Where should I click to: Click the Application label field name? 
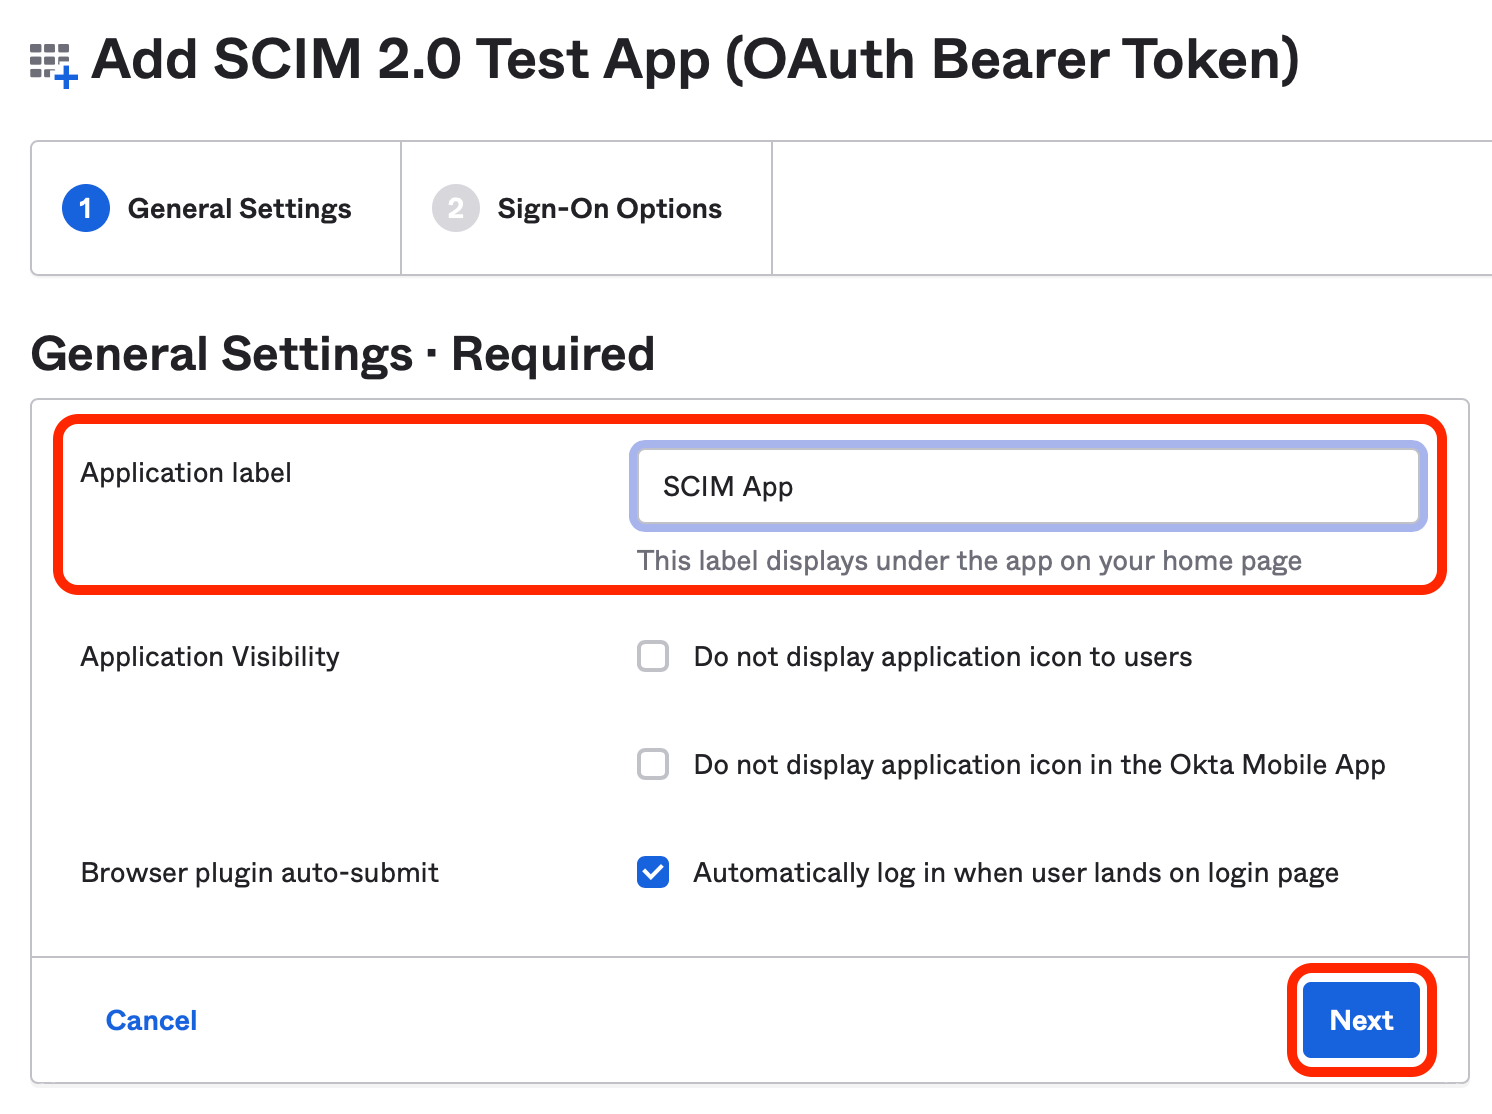tap(186, 473)
